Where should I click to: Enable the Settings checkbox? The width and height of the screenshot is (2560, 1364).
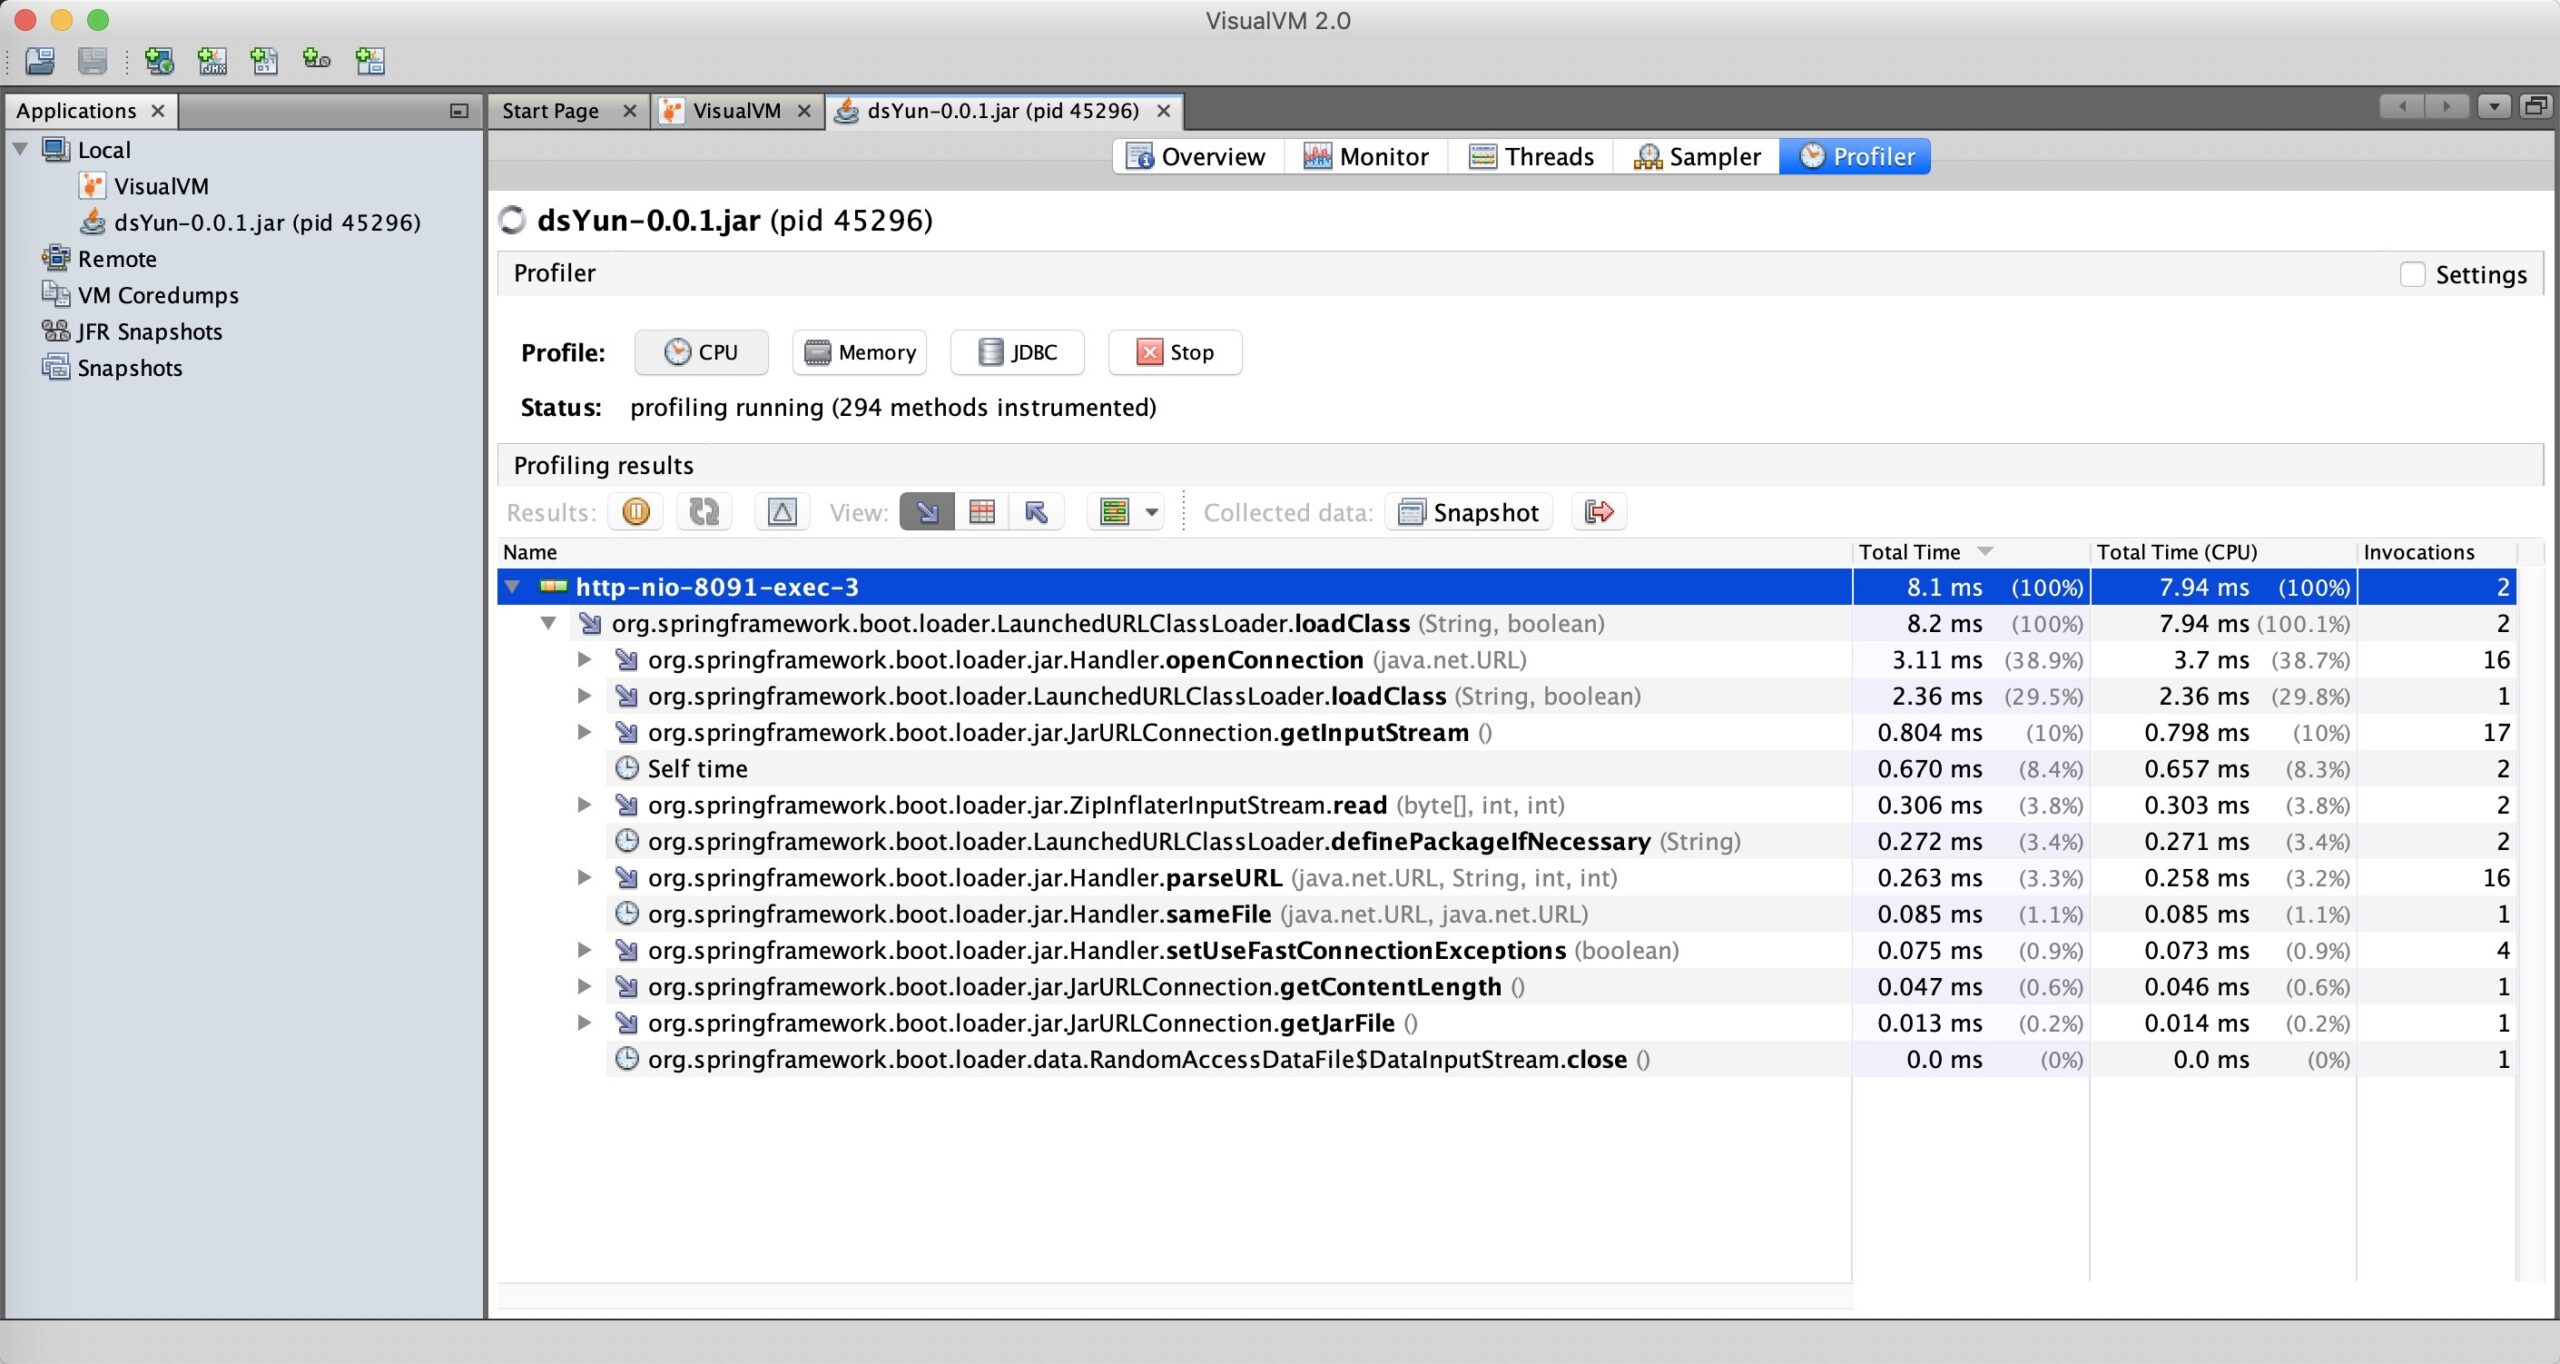pos(2414,273)
